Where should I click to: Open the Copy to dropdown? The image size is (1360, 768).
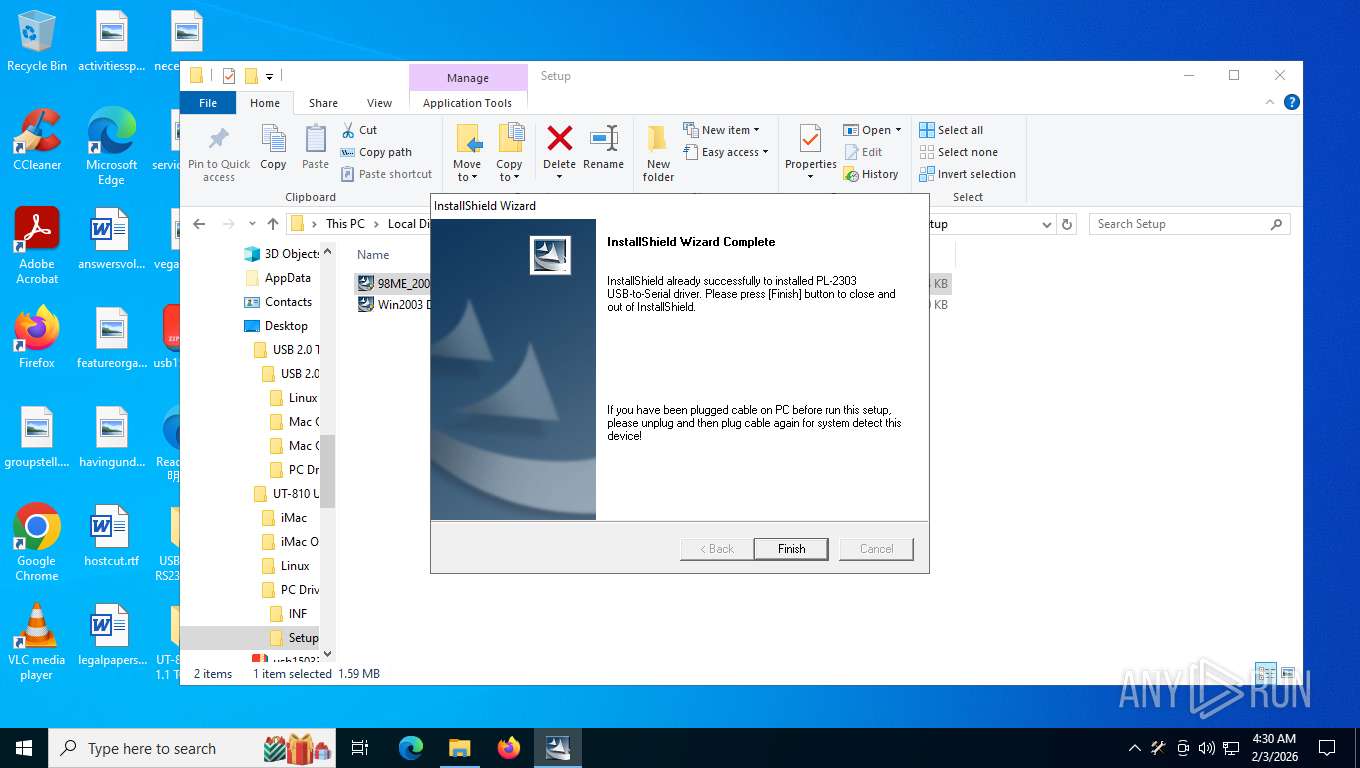tap(509, 153)
